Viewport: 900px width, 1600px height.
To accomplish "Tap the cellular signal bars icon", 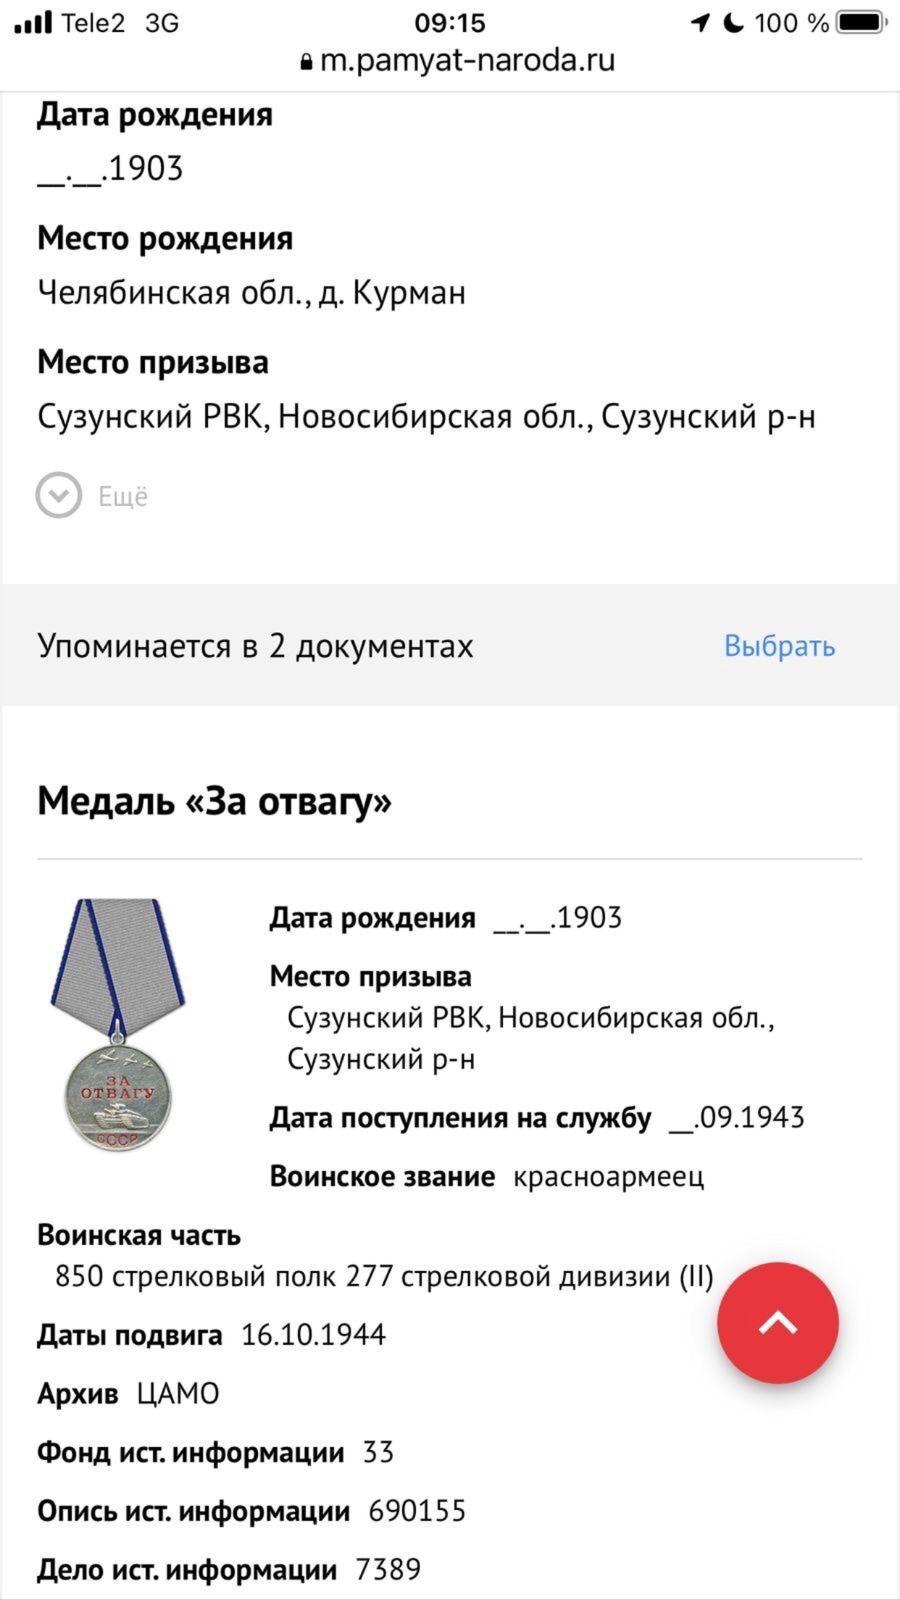I will point(33,22).
